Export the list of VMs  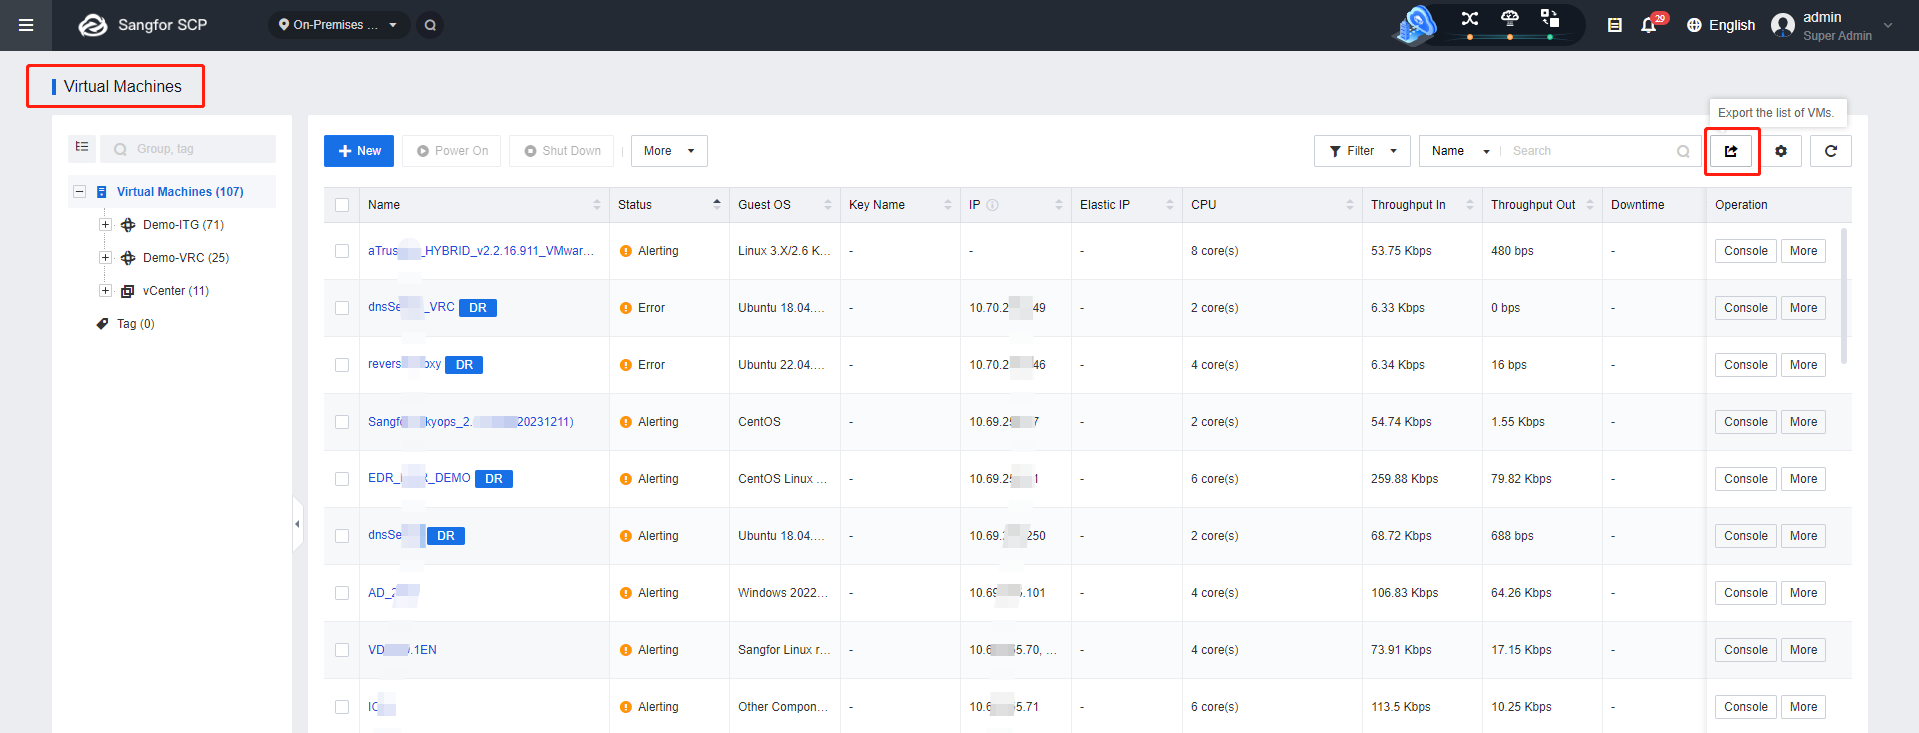1731,151
